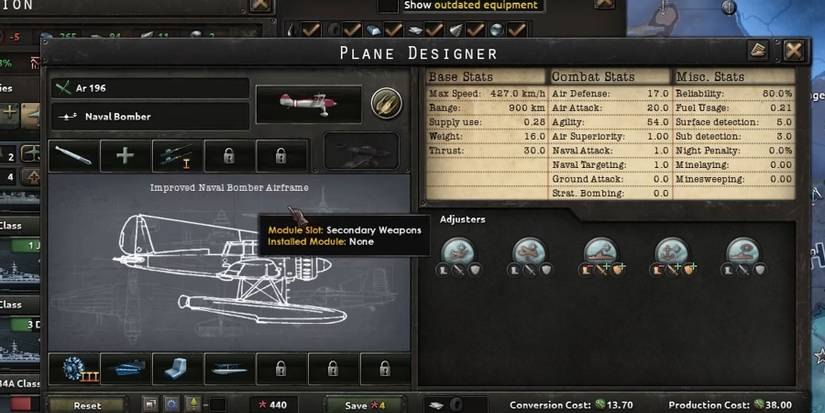
Task: Click the locked slot right after the floats slot
Action: [280, 368]
